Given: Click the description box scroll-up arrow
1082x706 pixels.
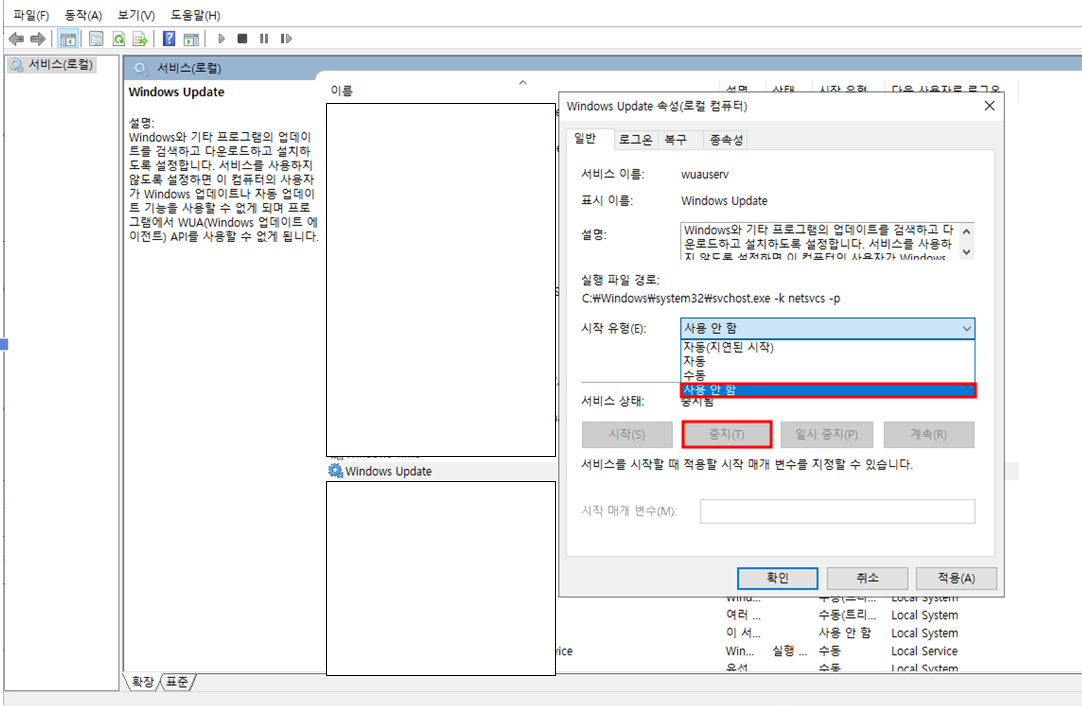Looking at the screenshot, I should pyautogui.click(x=966, y=231).
